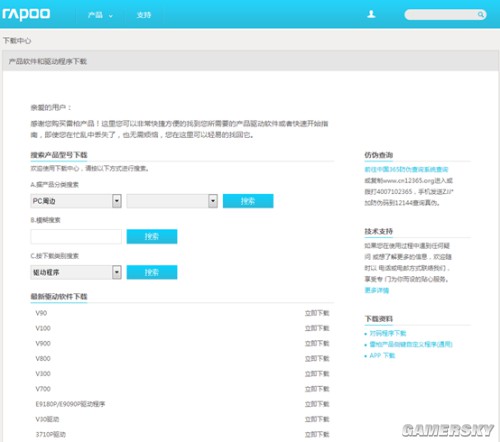The image size is (500, 442).
Task: Click 立即下载 for E9180P/E9090P driver
Action: coord(317,404)
